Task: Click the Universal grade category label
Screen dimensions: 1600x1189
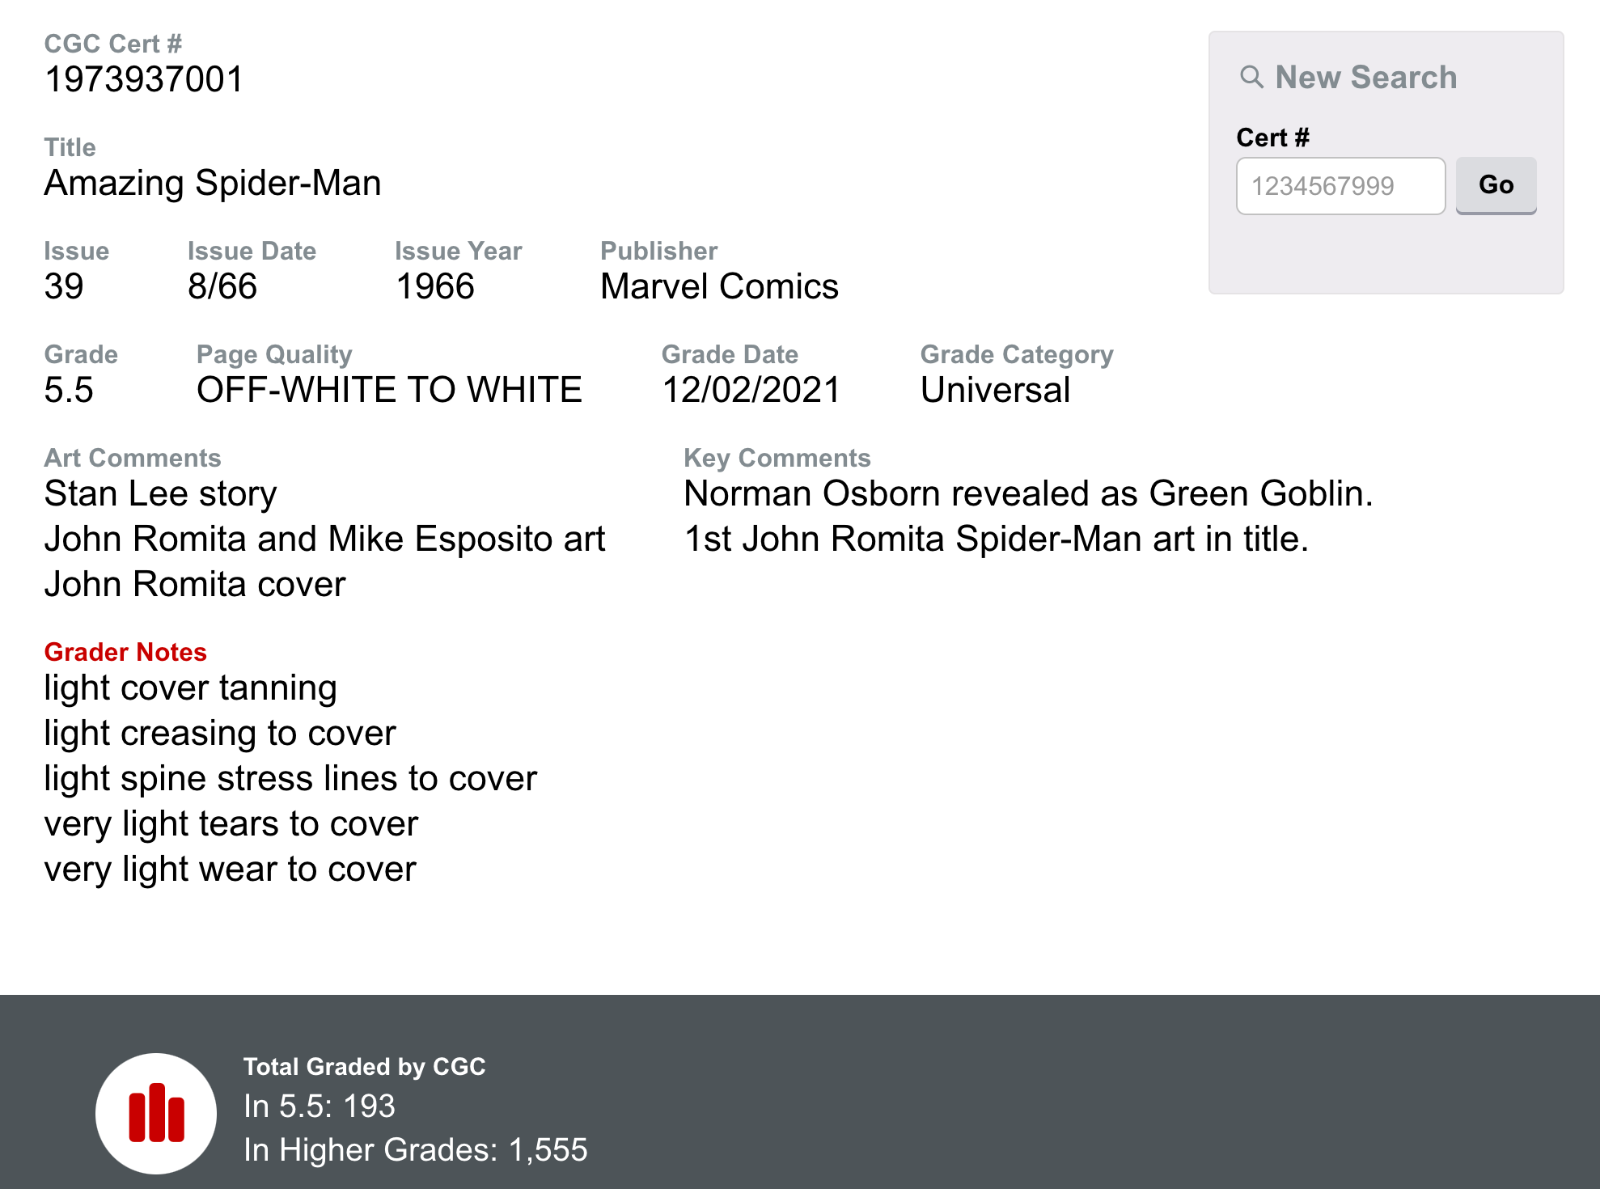Action: (x=994, y=390)
